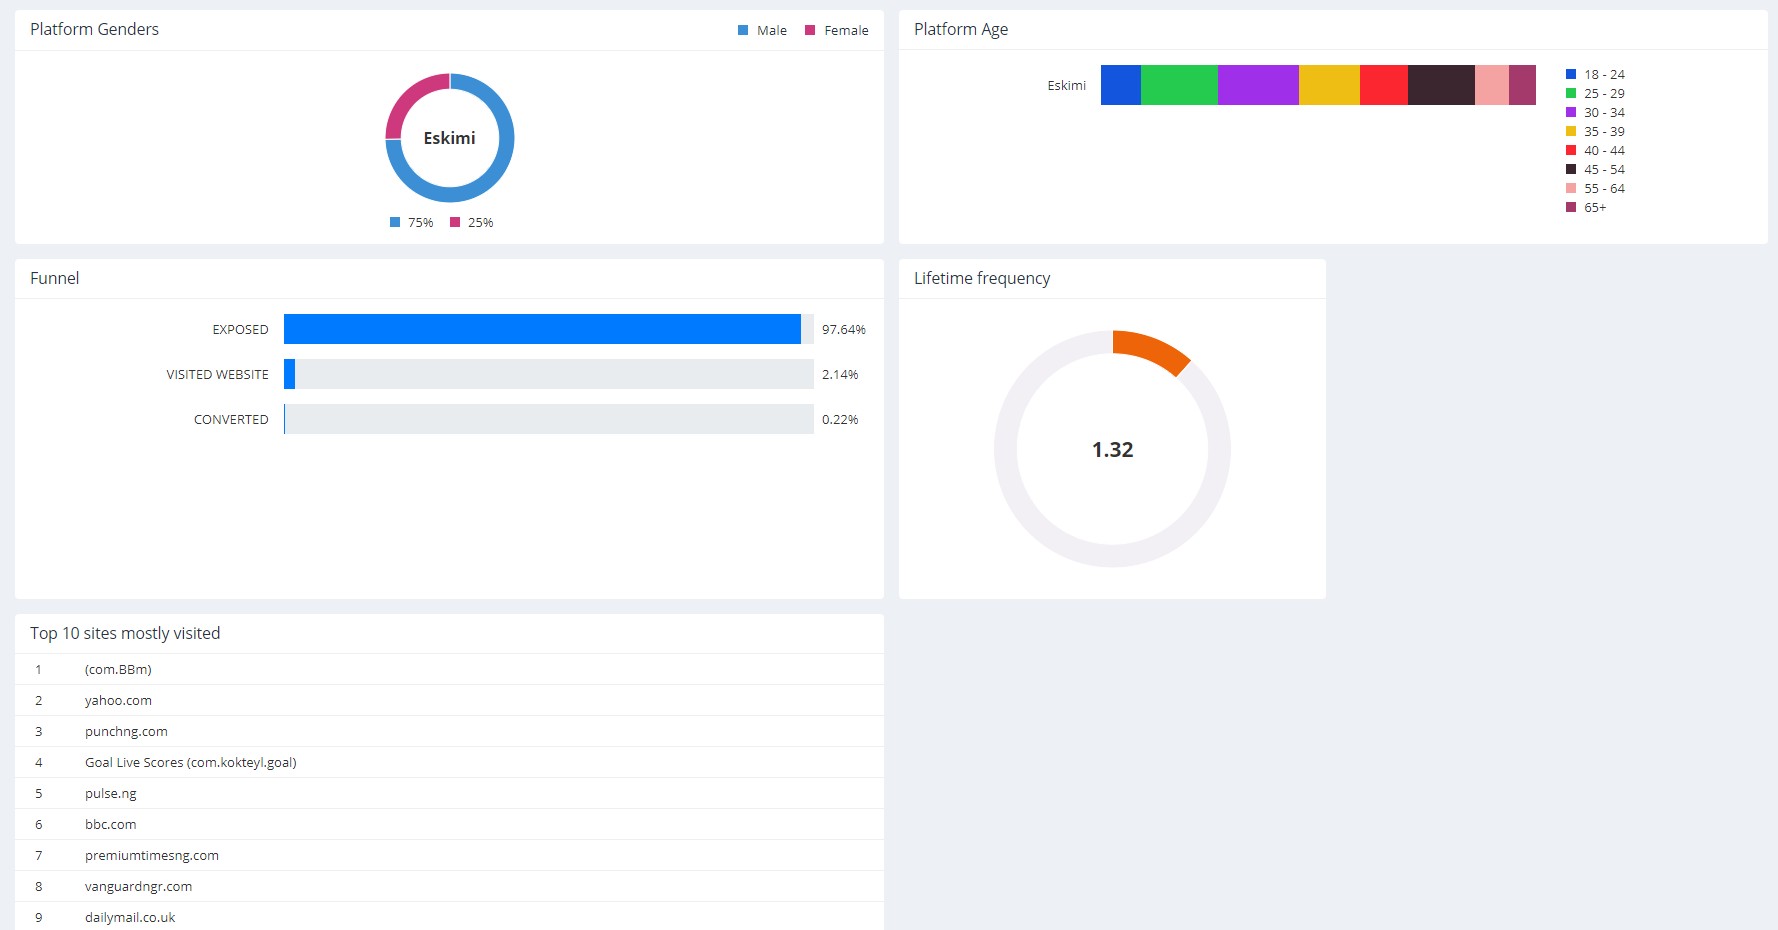Screen dimensions: 1778x930
Task: Select the 97.64% funnel value
Action: click(844, 329)
